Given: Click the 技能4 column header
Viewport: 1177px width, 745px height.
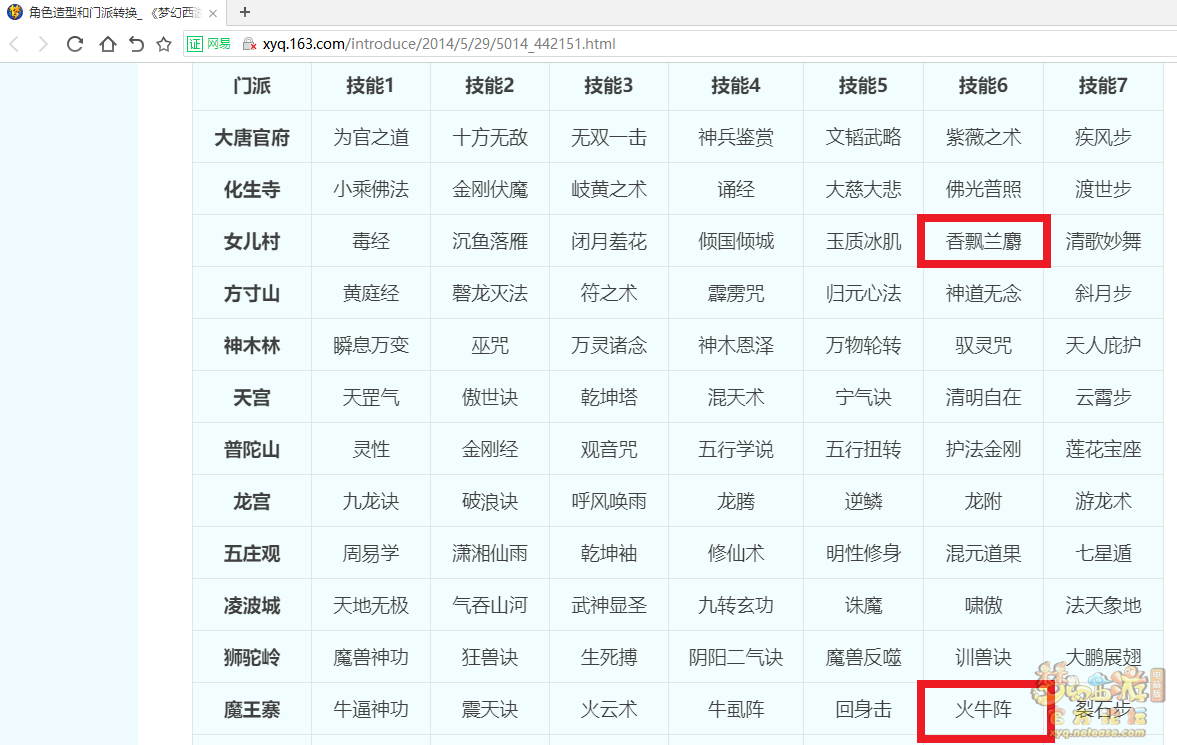Looking at the screenshot, I should 736,86.
